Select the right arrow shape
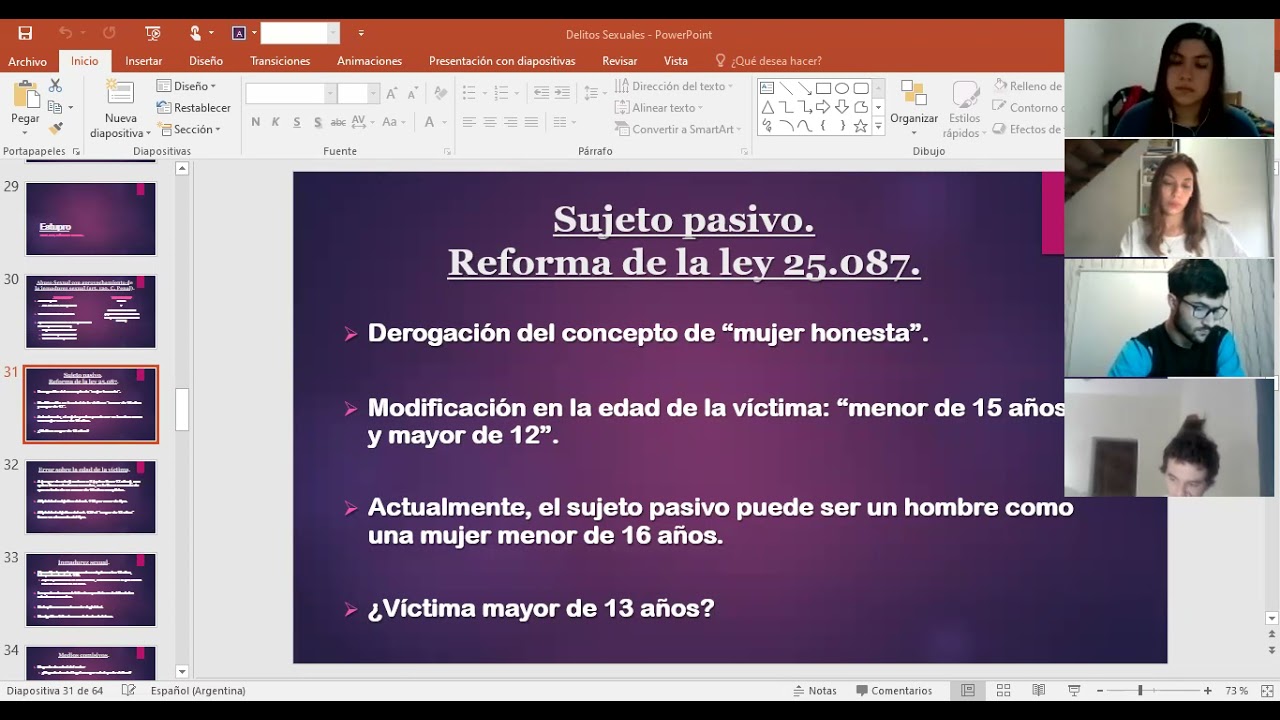 point(823,107)
